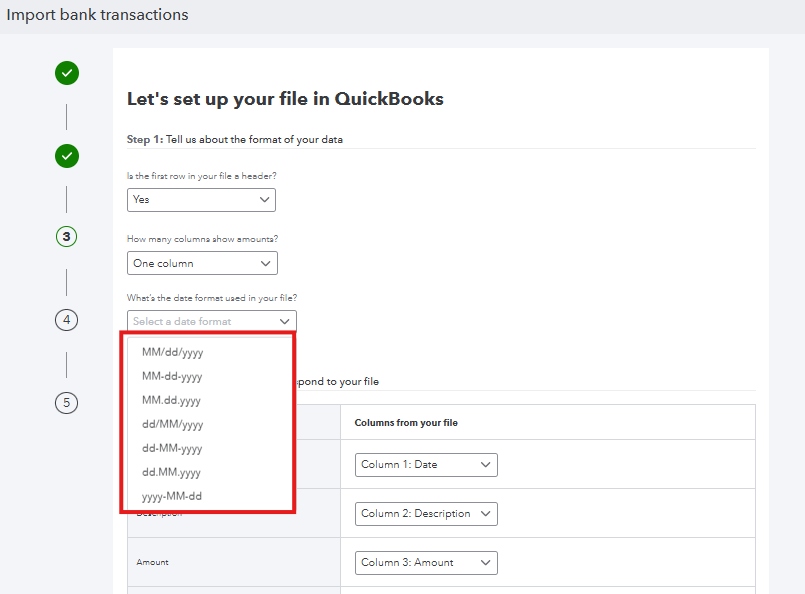
Task: Open the Column 3: Amount dropdown
Action: pos(425,562)
